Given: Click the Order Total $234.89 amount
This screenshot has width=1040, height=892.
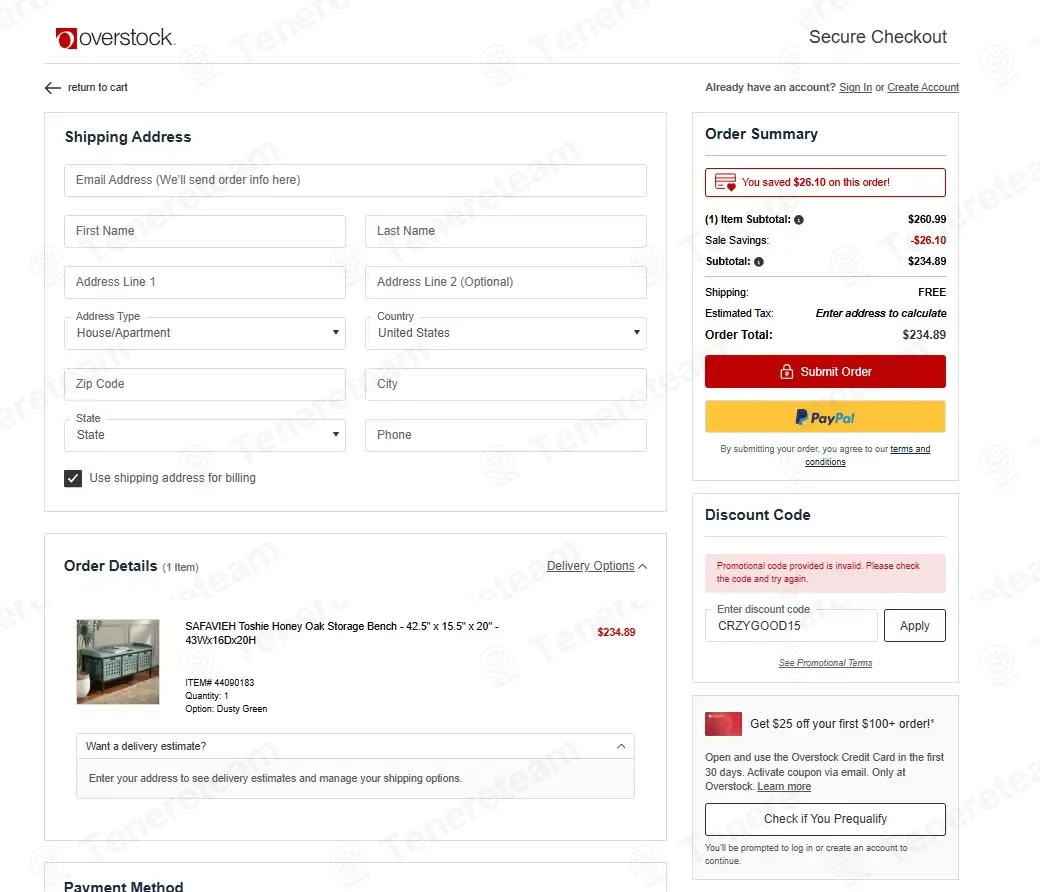Looking at the screenshot, I should [x=924, y=336].
